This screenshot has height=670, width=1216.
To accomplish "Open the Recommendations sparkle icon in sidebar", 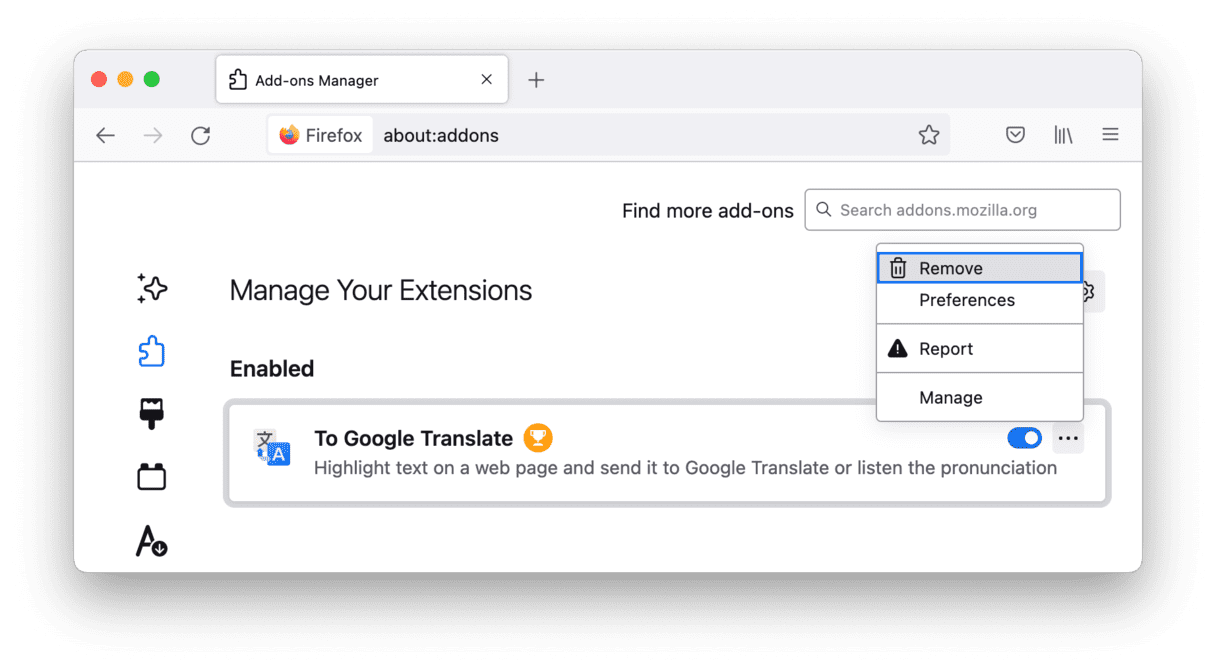I will point(152,289).
